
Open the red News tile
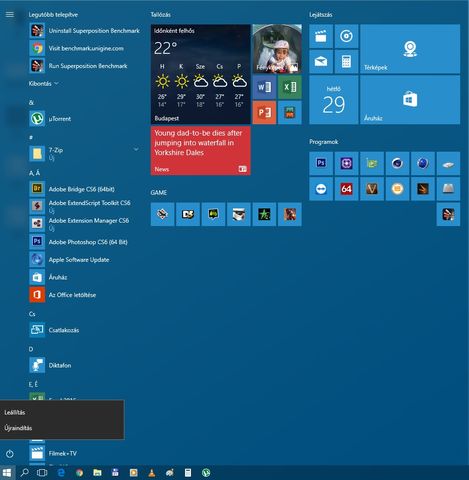click(x=200, y=151)
